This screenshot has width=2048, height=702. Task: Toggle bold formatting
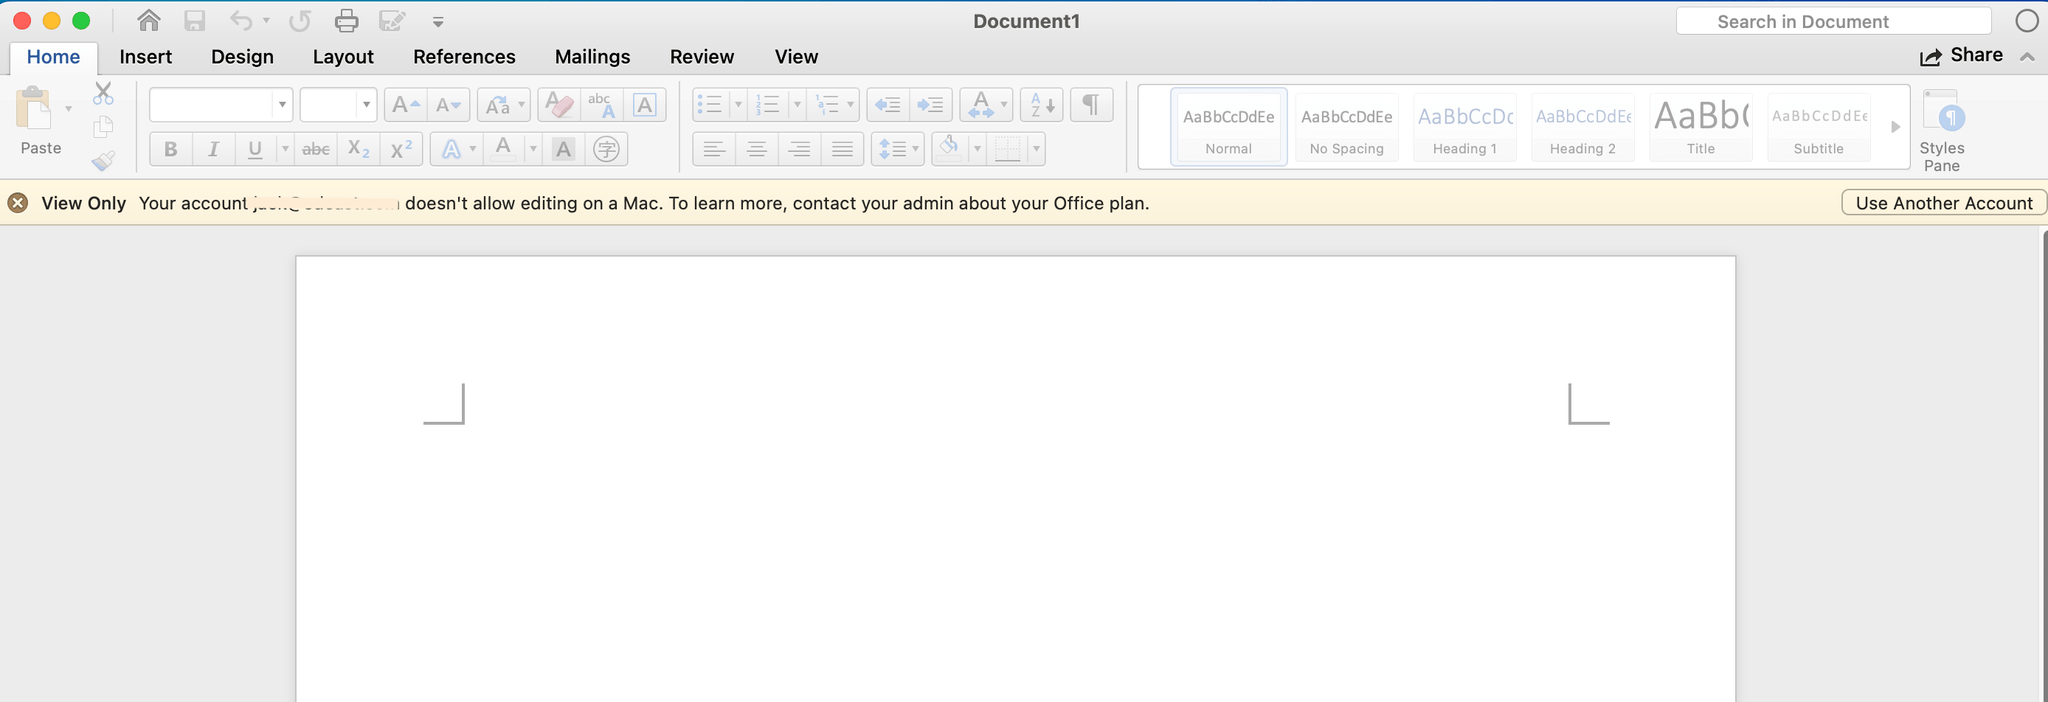point(171,149)
